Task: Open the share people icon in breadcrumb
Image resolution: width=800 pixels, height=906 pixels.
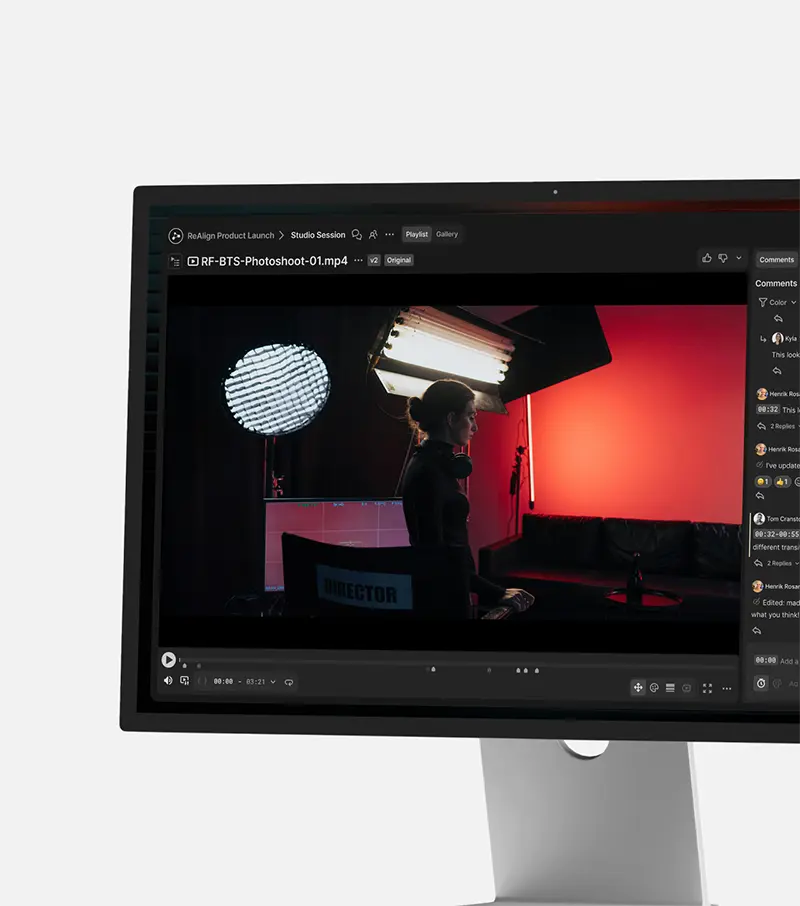Action: pos(373,235)
